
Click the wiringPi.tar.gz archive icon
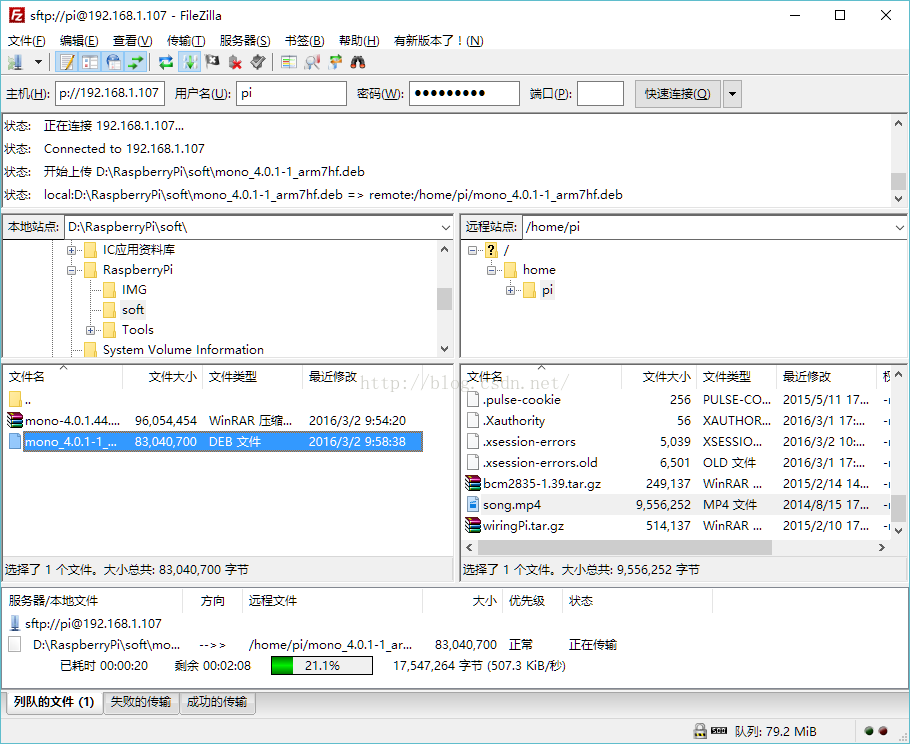(x=474, y=525)
